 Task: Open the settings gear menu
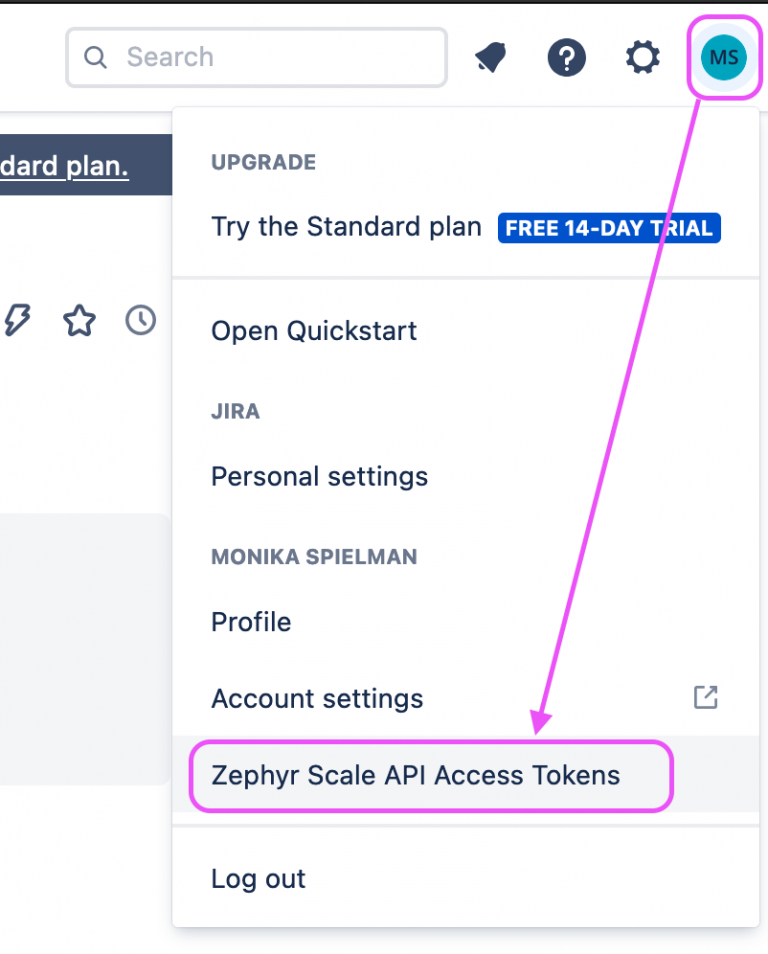642,58
